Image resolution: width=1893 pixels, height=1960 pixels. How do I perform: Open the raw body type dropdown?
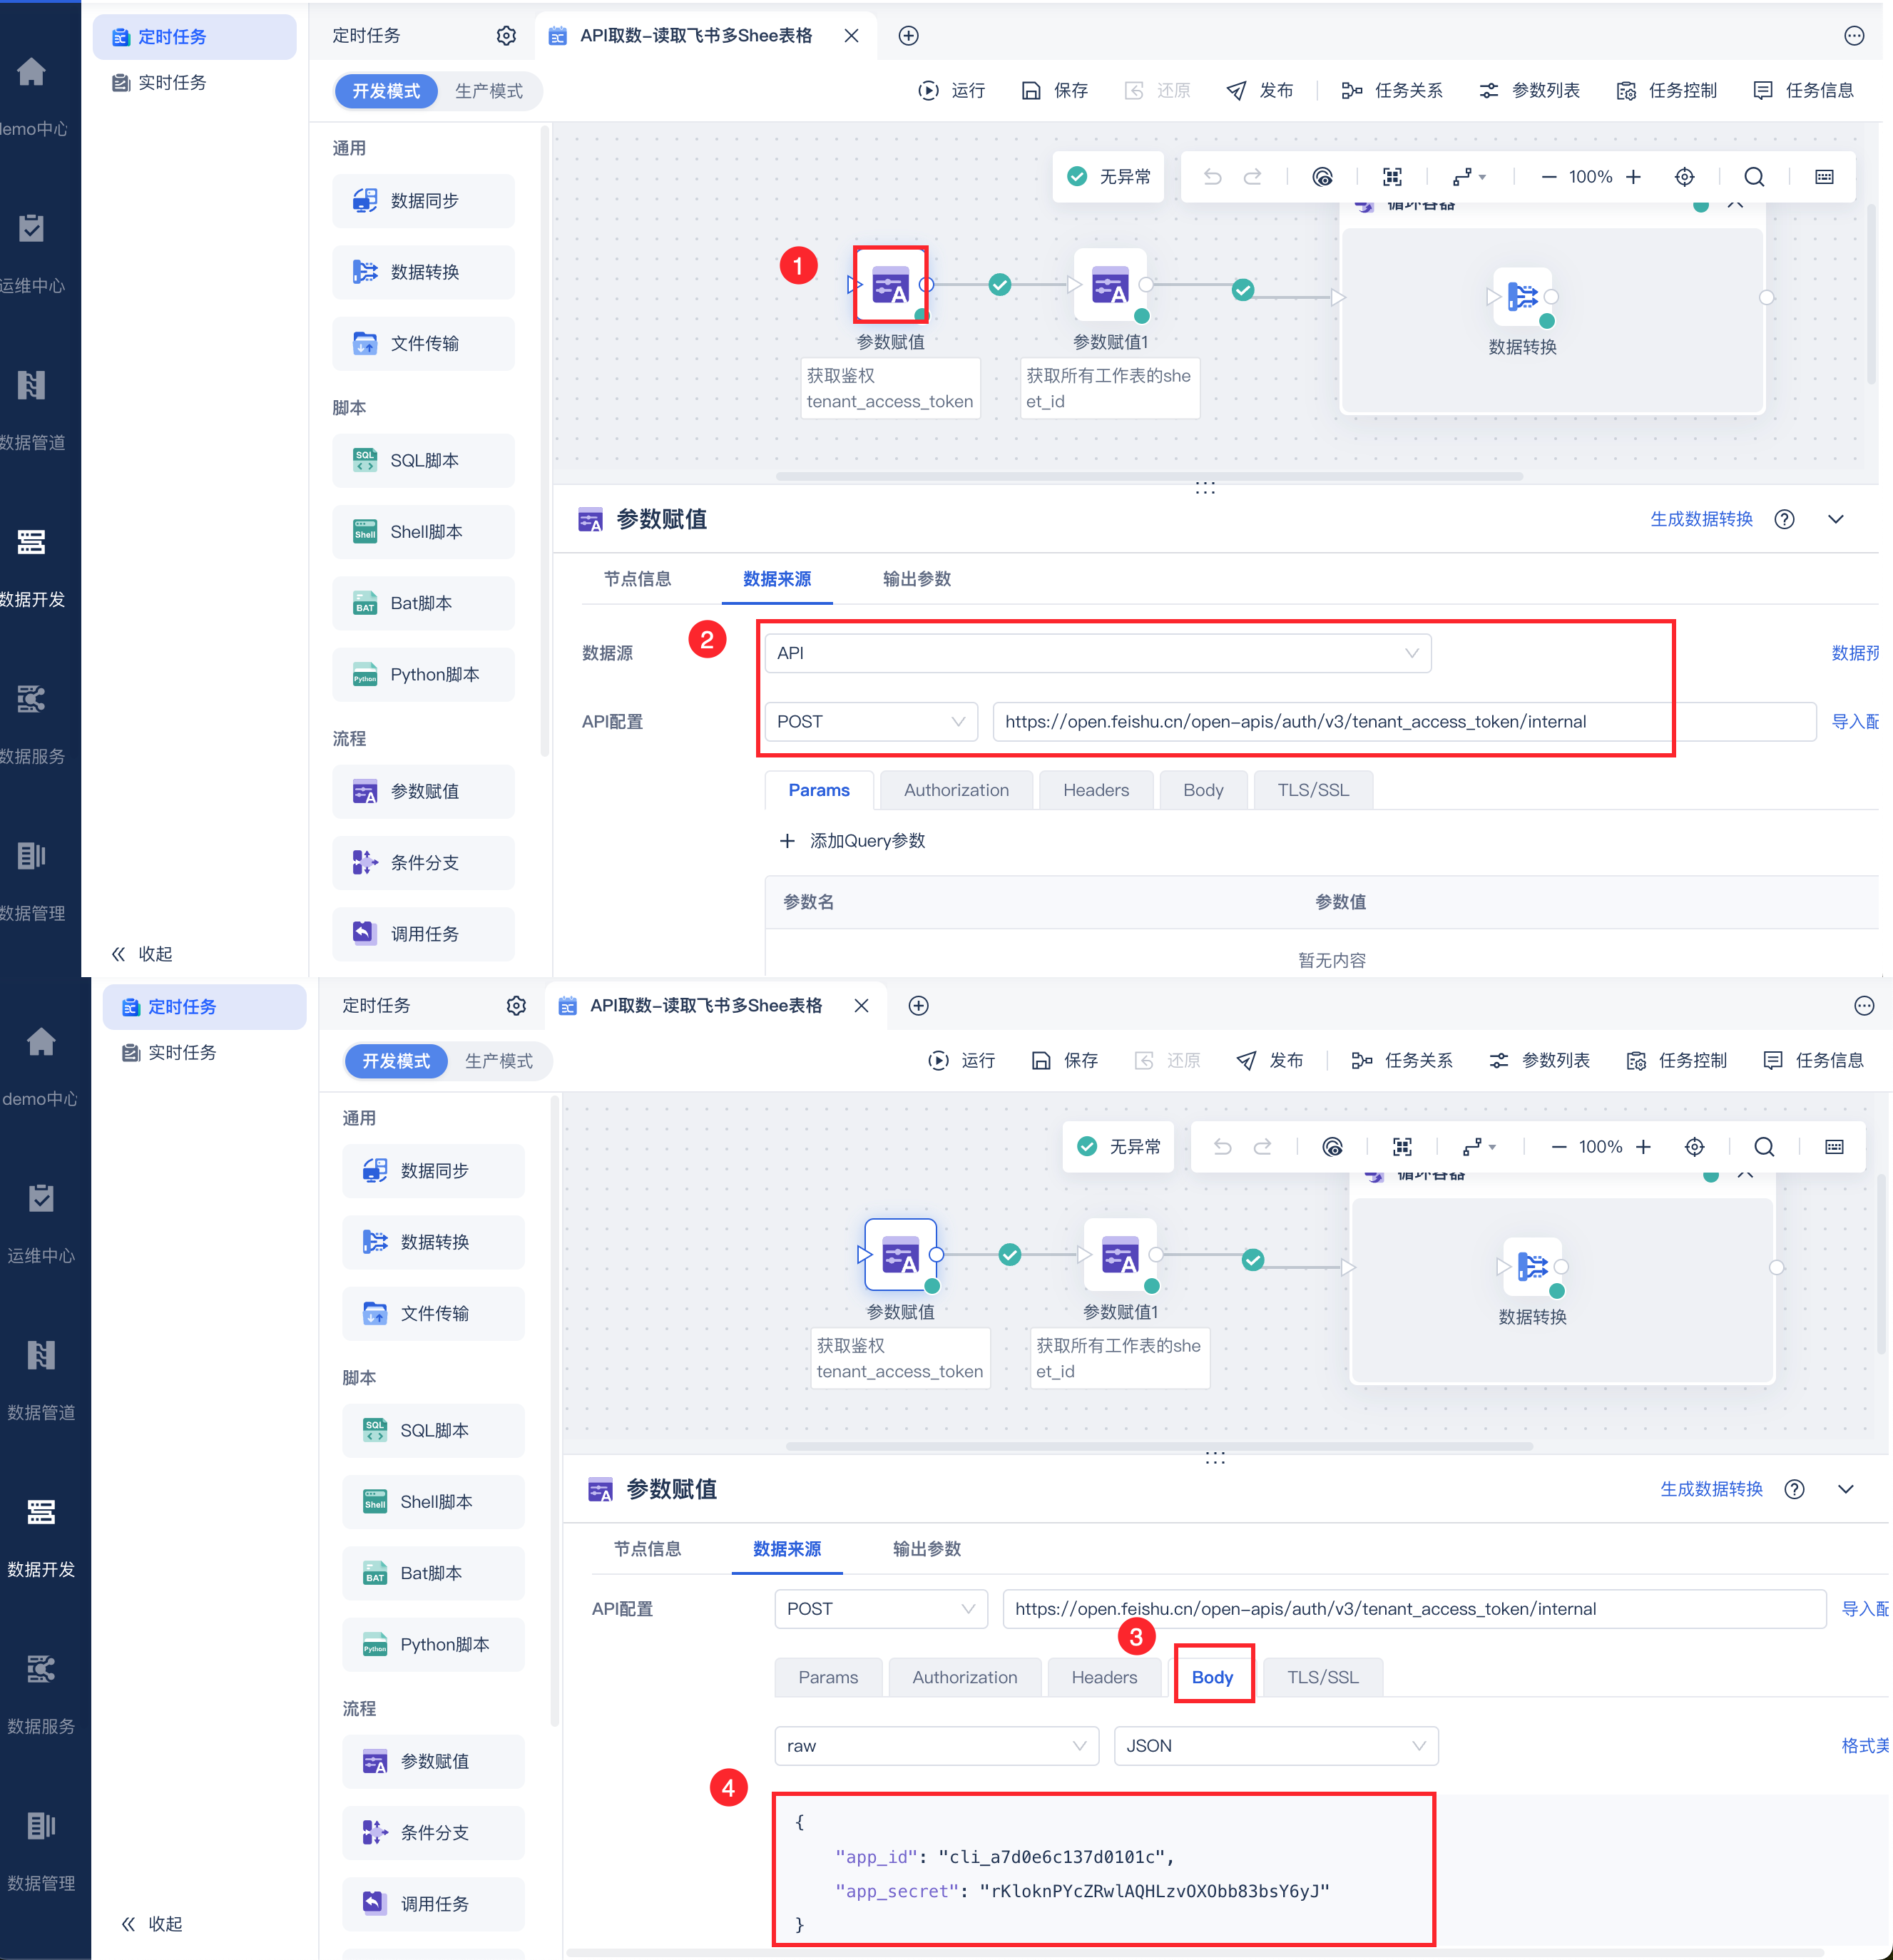click(x=936, y=1746)
